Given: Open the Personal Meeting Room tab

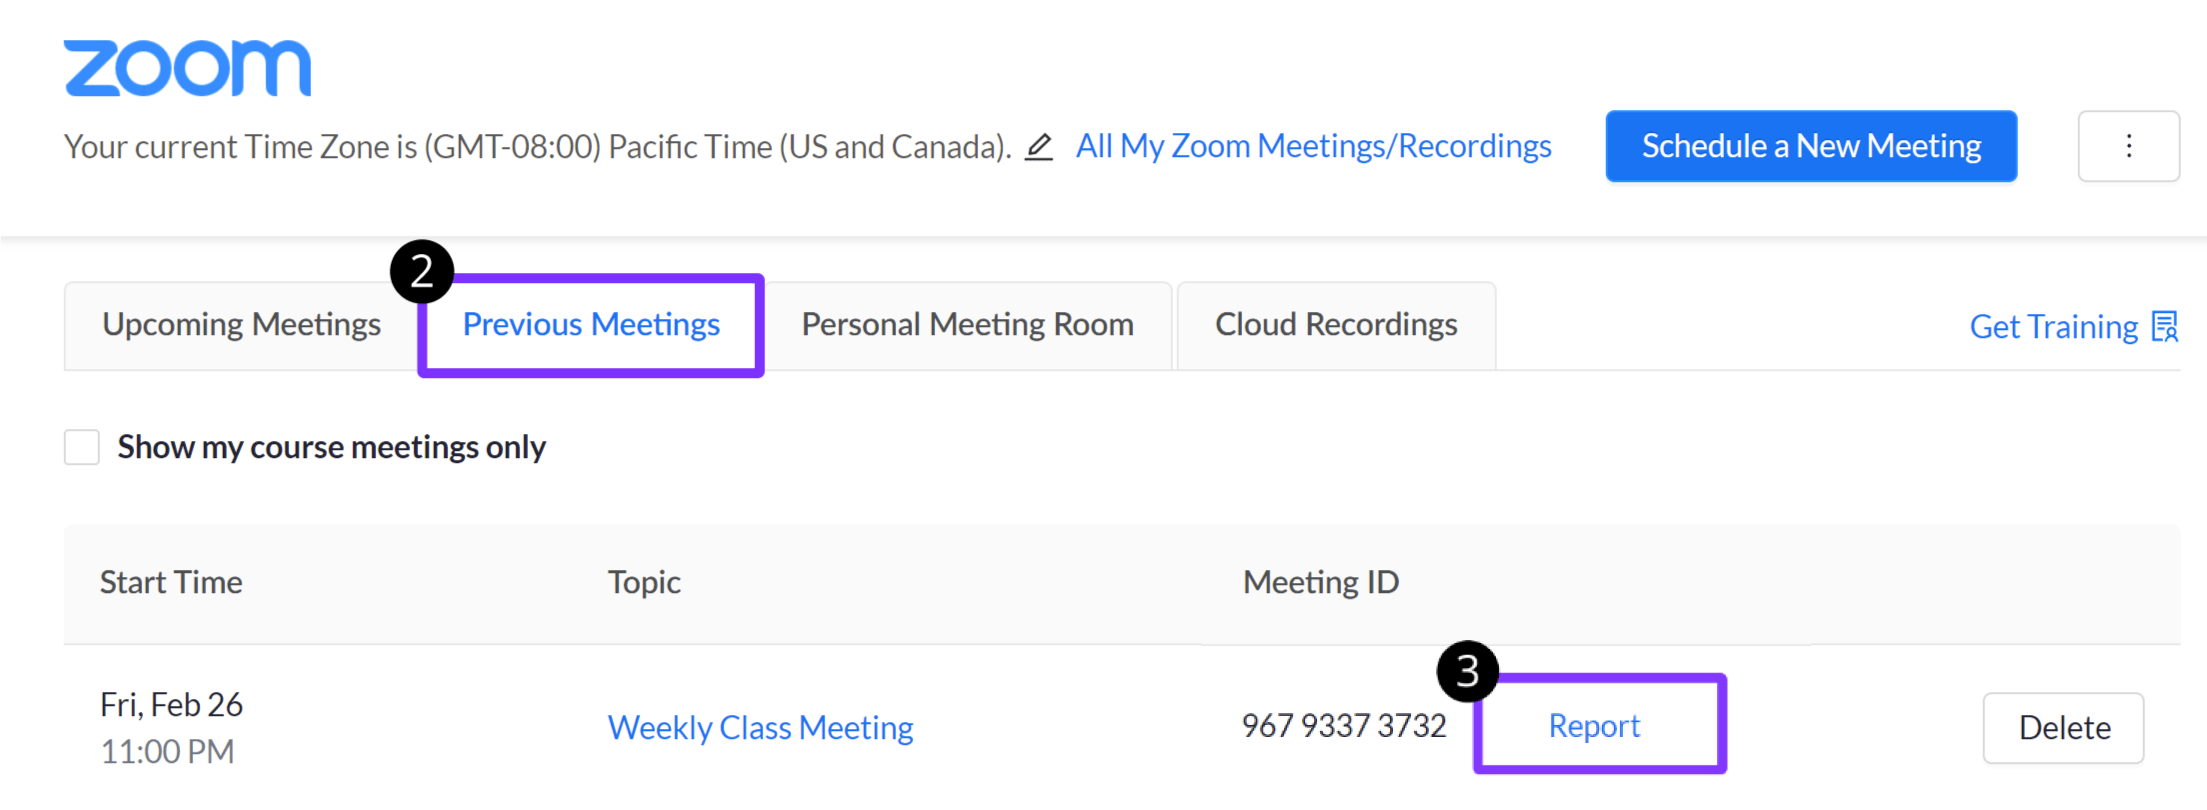Looking at the screenshot, I should (966, 324).
